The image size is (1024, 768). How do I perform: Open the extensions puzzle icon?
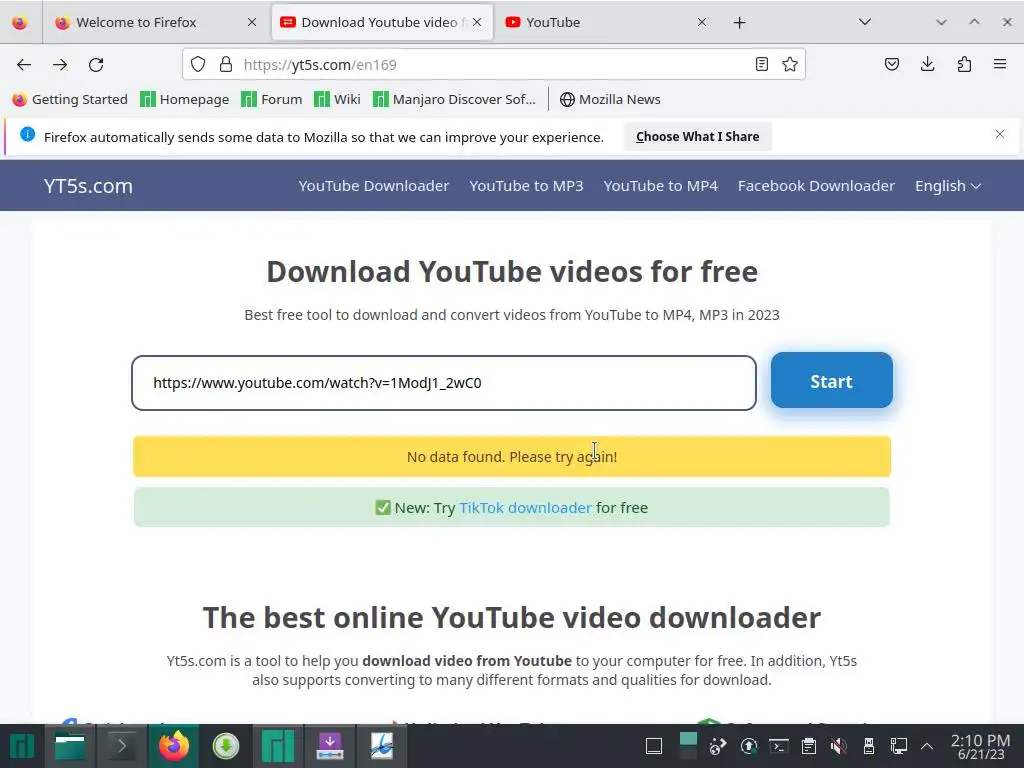(964, 64)
